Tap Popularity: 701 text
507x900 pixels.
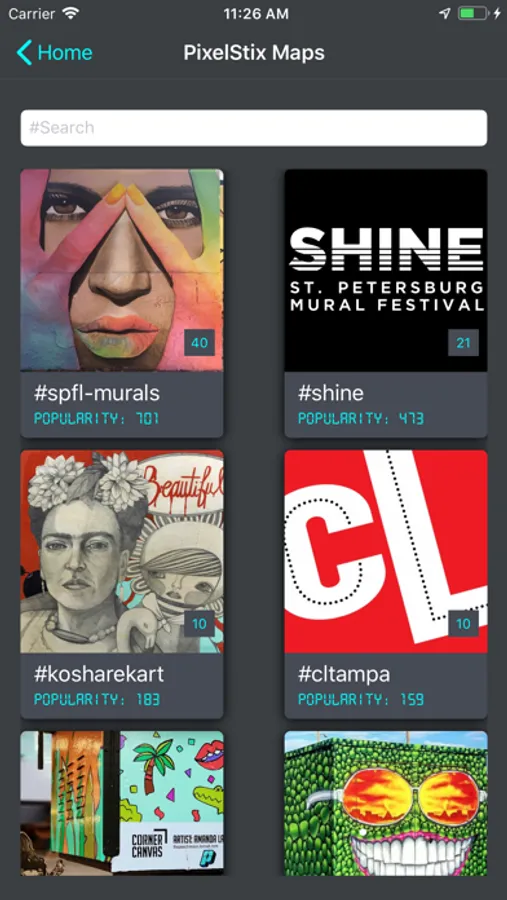(x=96, y=418)
